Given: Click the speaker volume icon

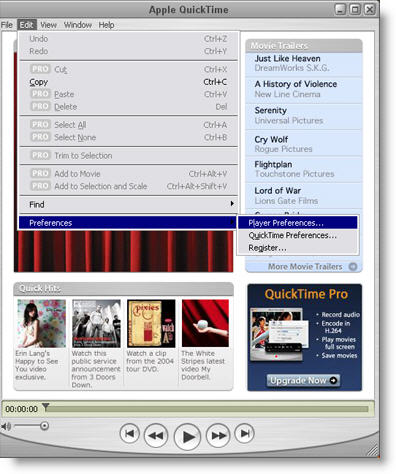Looking at the screenshot, I should [6, 426].
